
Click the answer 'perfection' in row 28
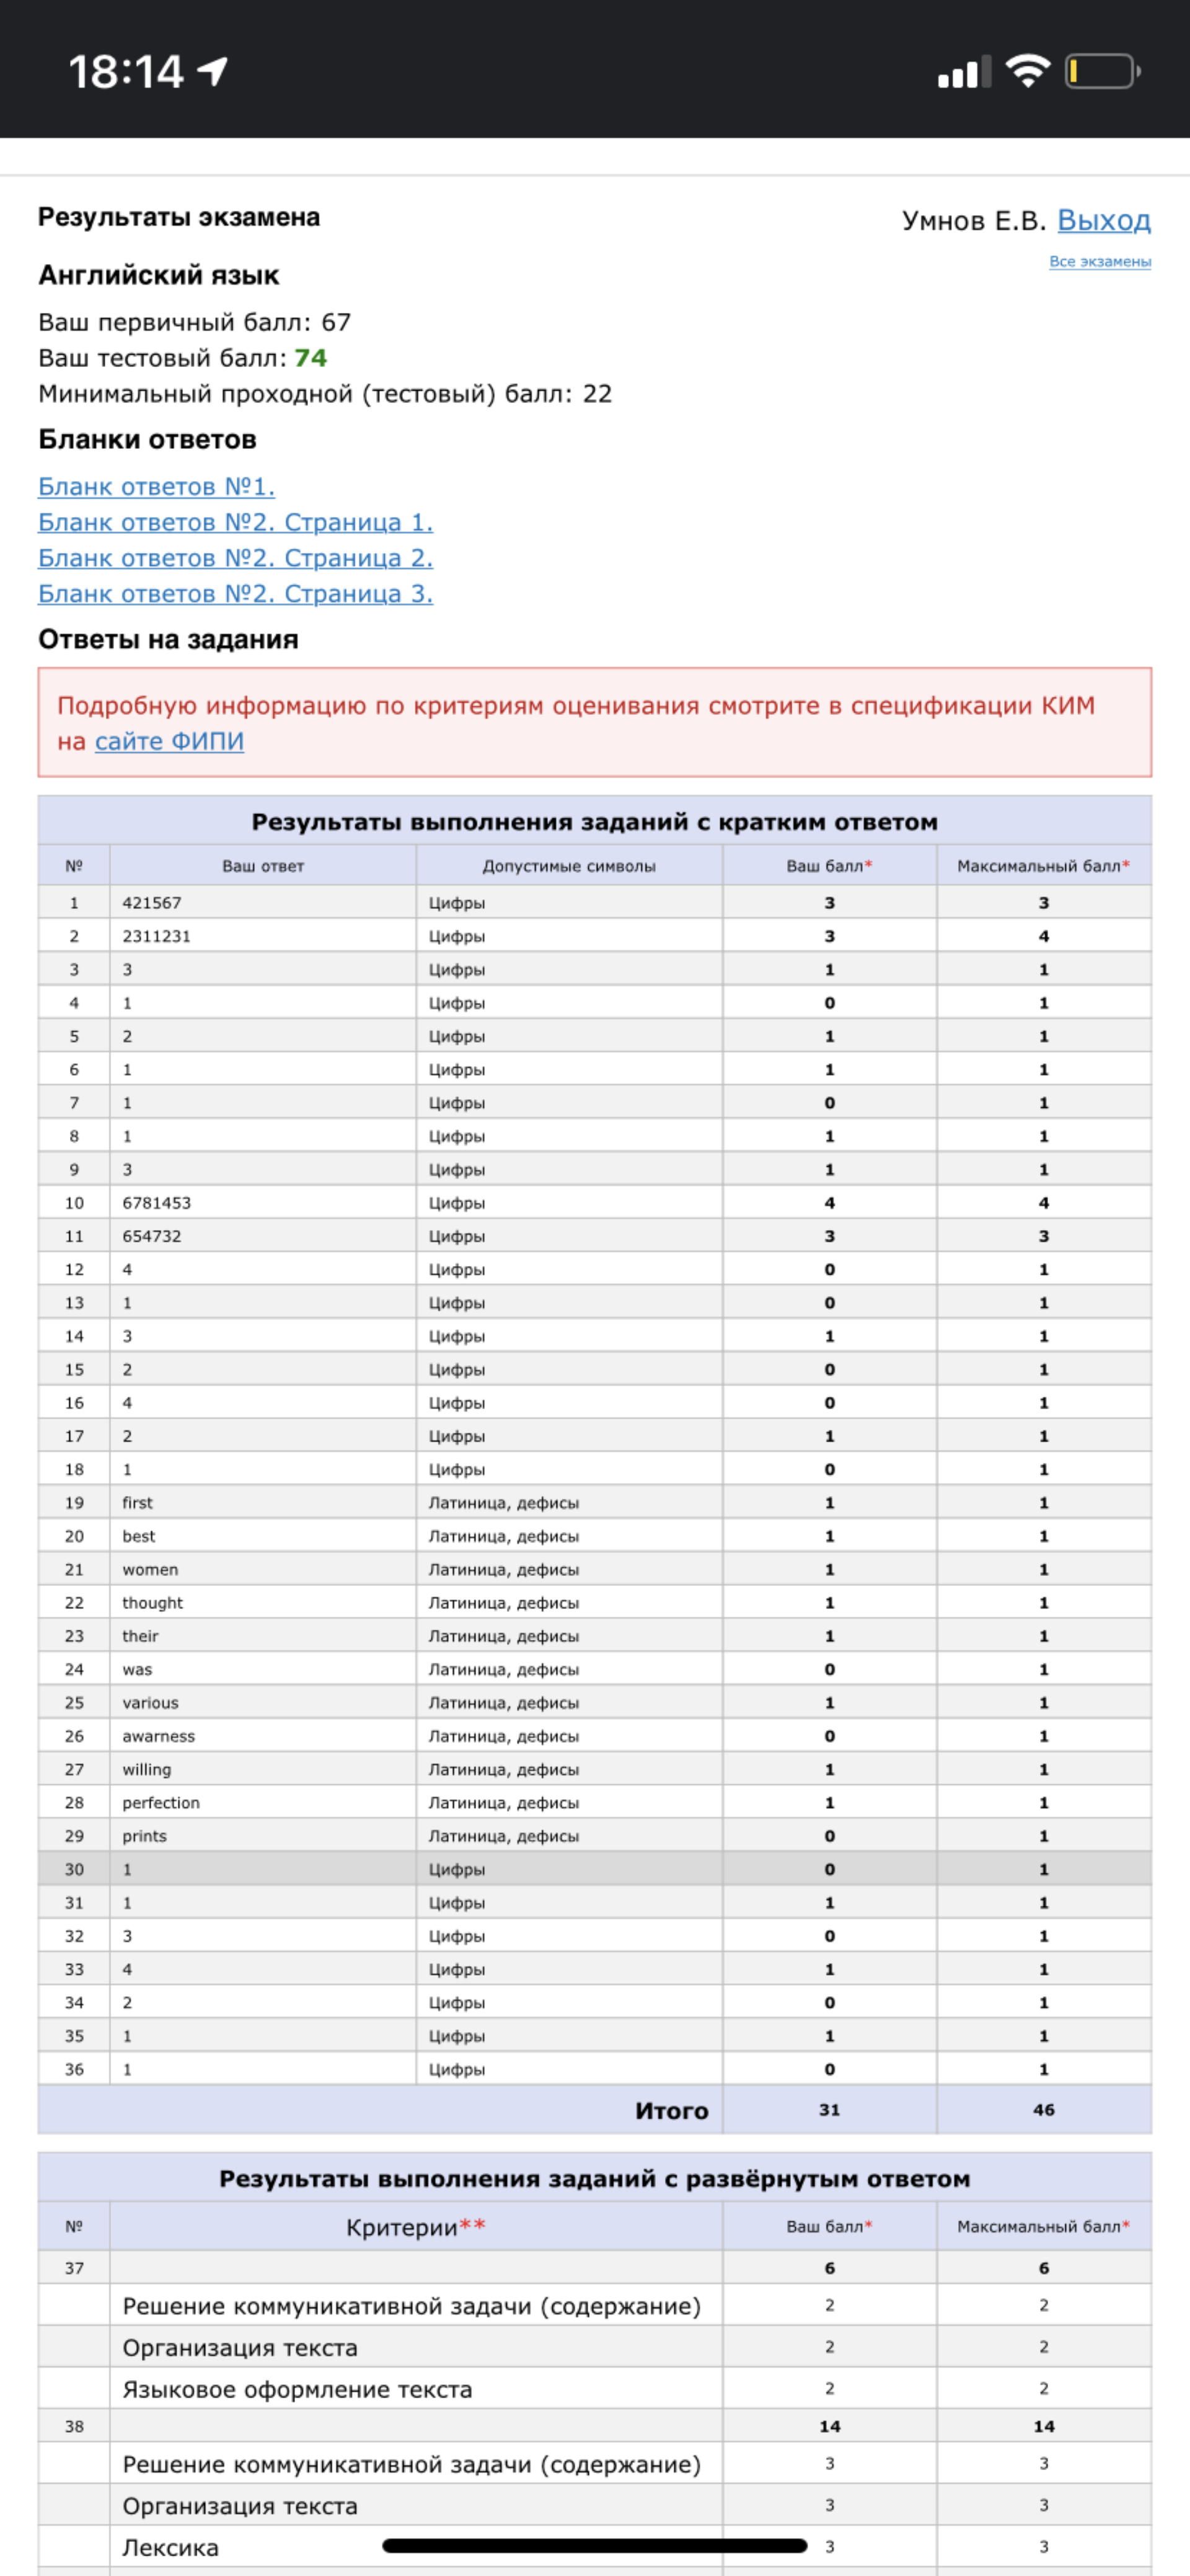coord(161,1803)
